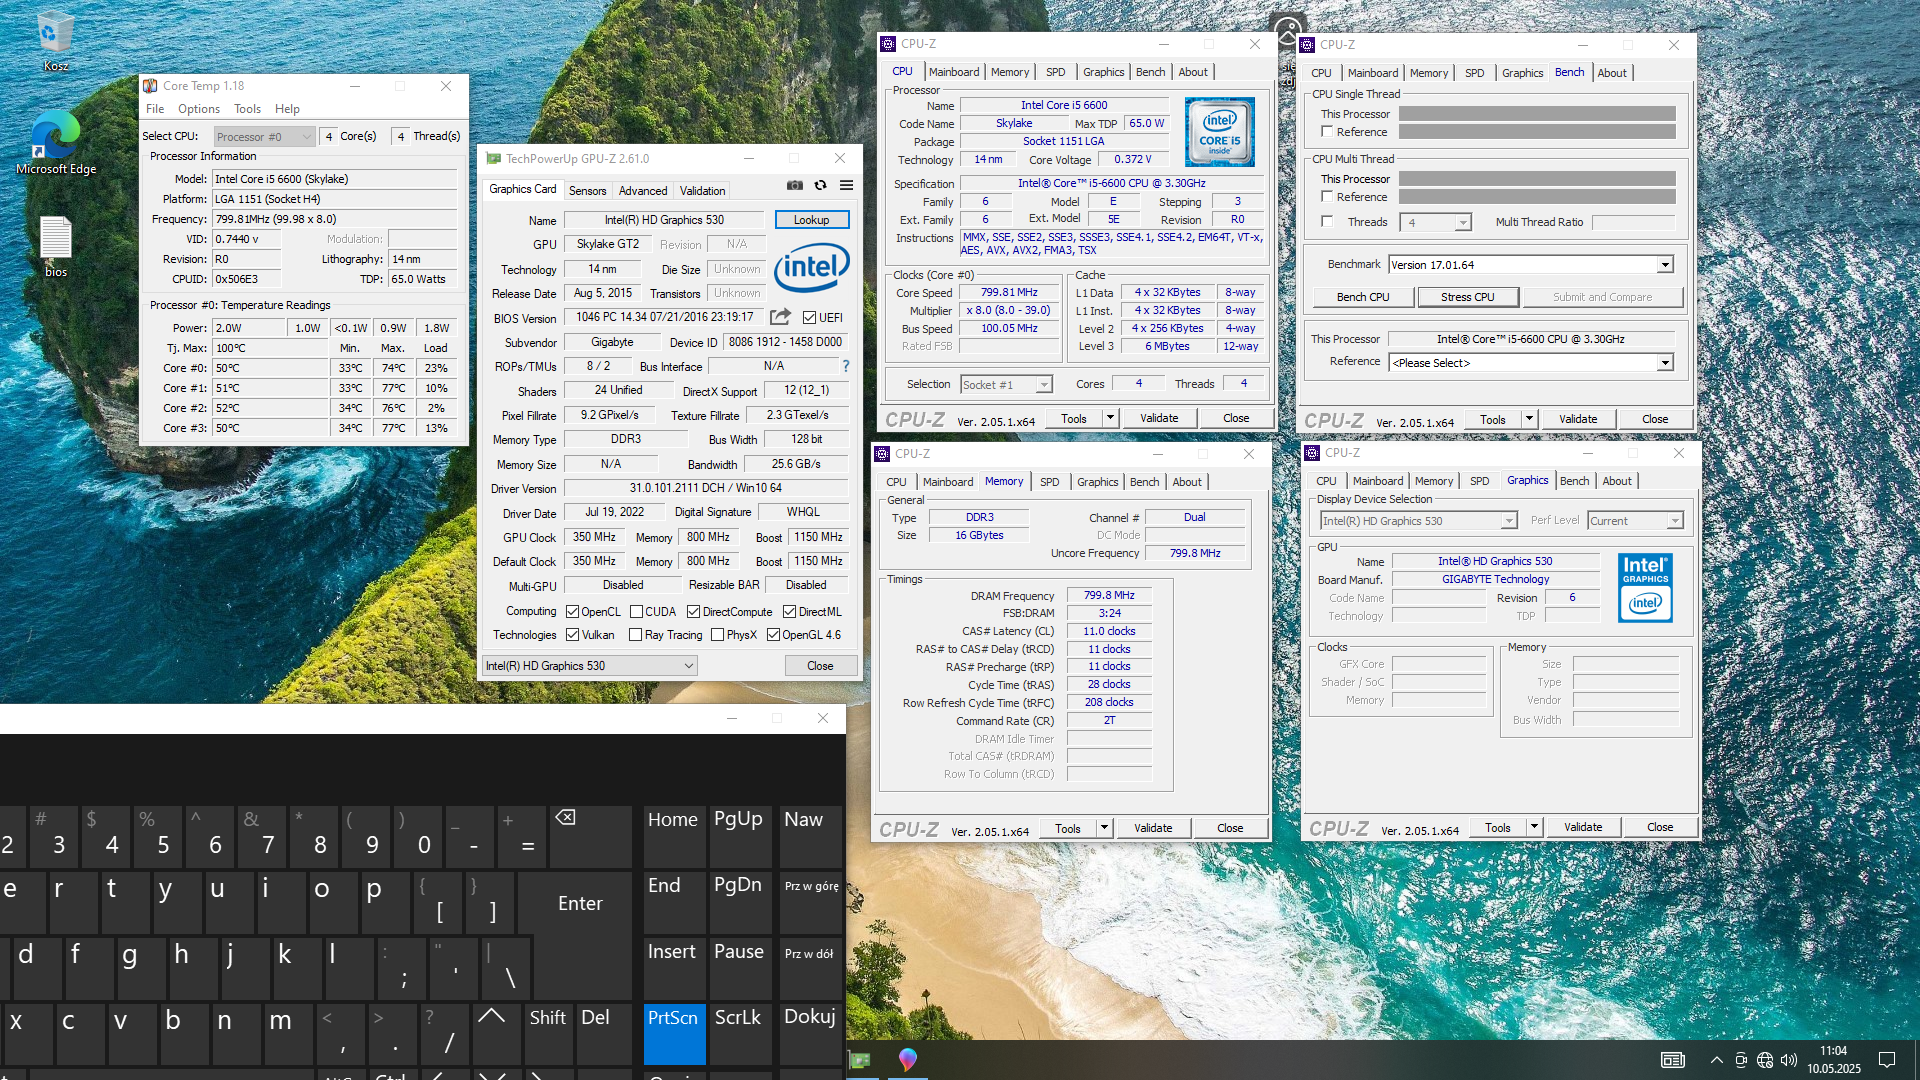The image size is (1920, 1080).
Task: Click the Stress CPU button
Action: (x=1467, y=297)
